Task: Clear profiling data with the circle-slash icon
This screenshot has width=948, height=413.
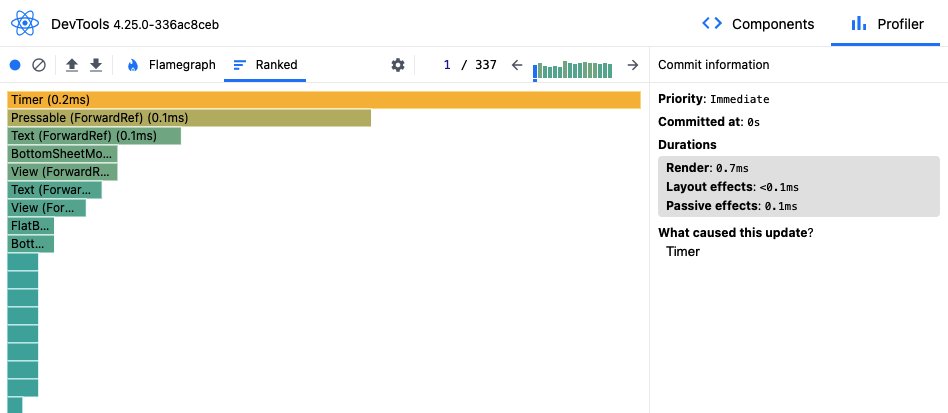Action: click(x=39, y=65)
